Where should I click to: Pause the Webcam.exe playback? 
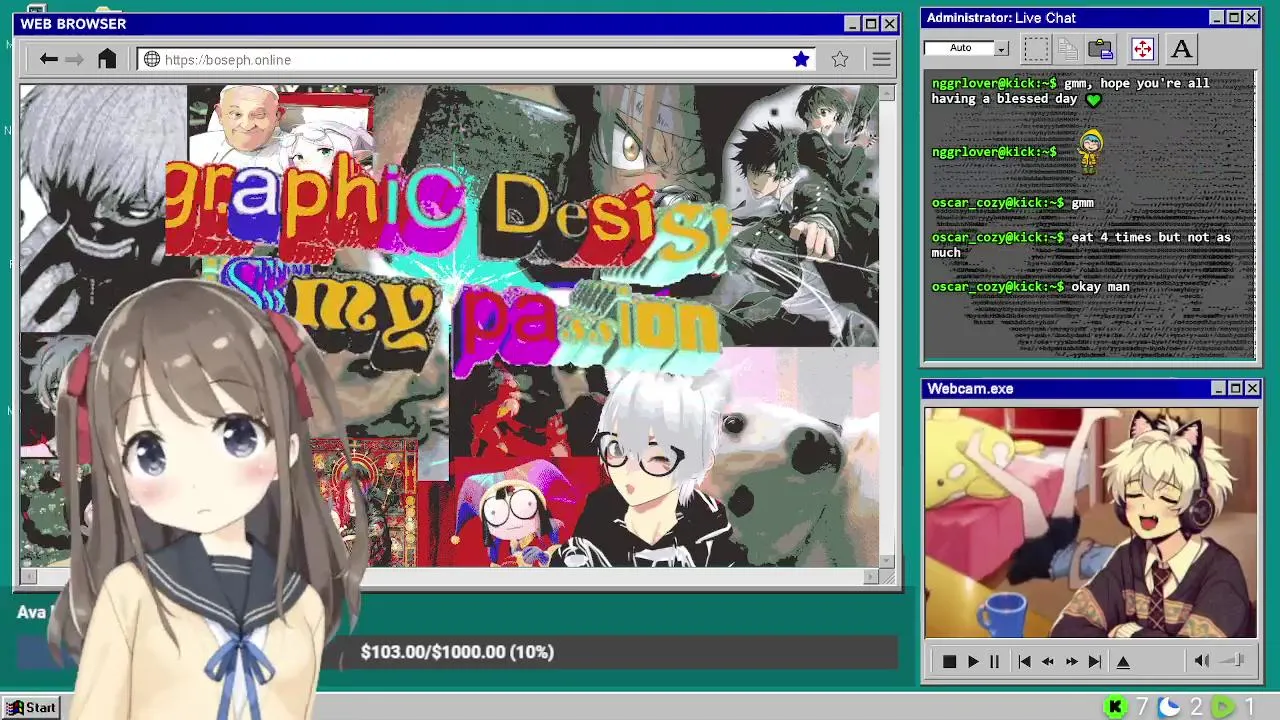coord(994,662)
